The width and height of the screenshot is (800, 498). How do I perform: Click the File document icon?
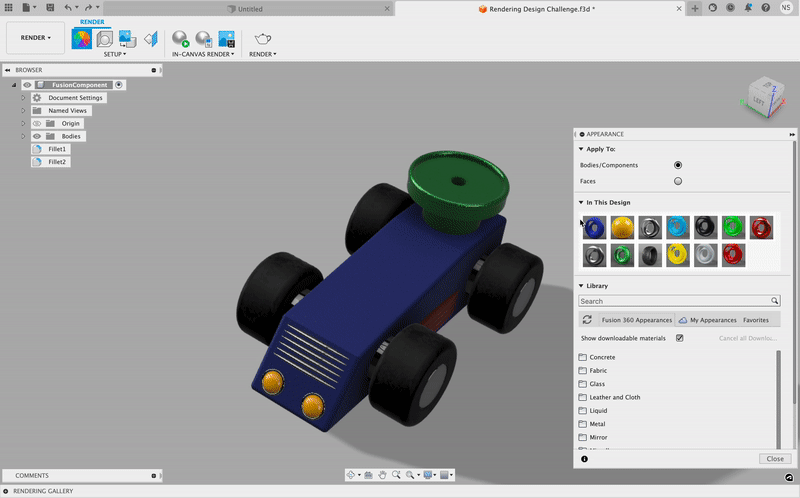coord(26,8)
